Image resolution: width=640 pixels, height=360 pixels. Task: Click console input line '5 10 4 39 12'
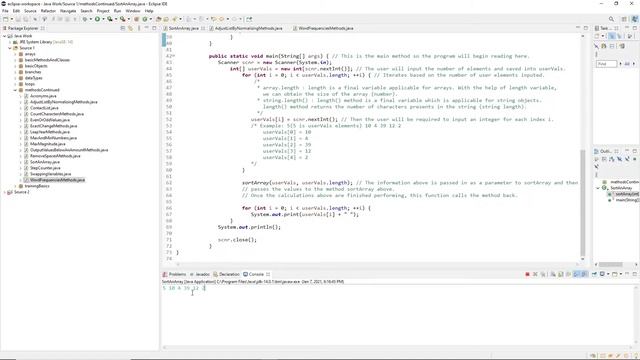[184, 288]
